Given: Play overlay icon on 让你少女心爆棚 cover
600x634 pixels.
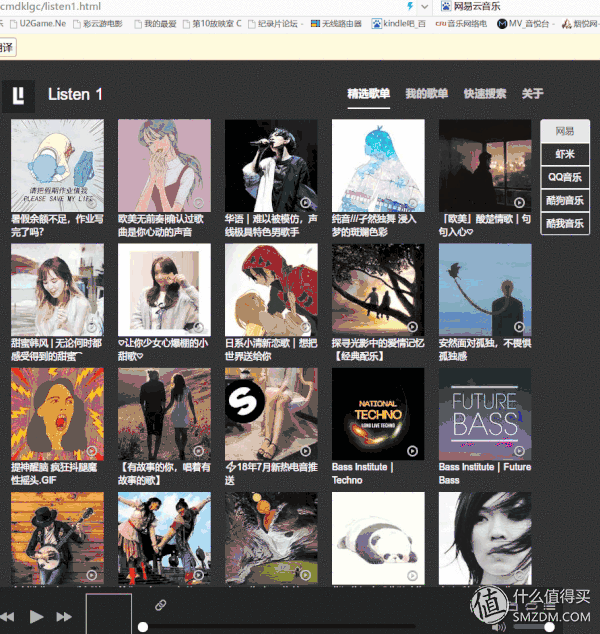Looking at the screenshot, I should coord(199,327).
